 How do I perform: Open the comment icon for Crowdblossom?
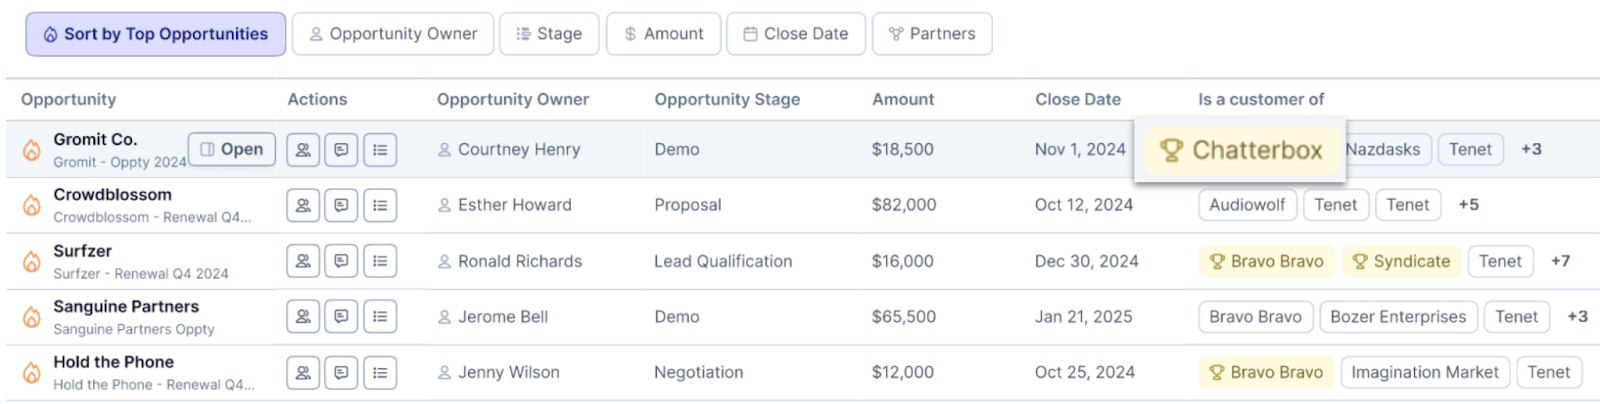[x=341, y=205]
